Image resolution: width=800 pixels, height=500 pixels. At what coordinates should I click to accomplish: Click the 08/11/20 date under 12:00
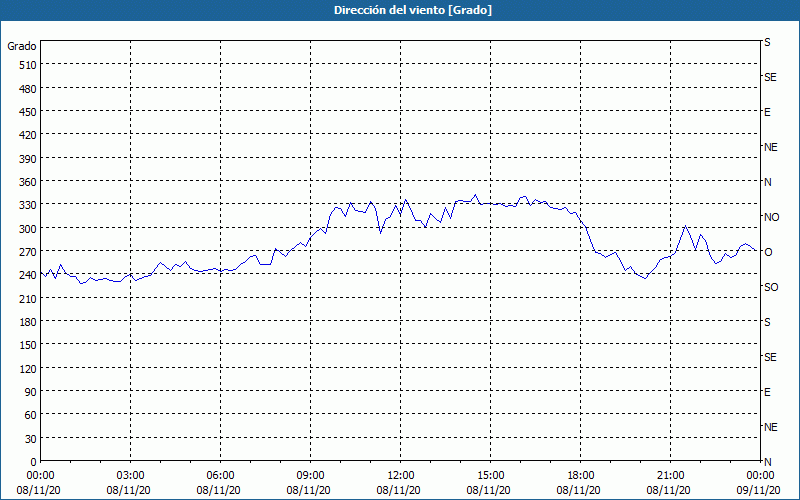pyautogui.click(x=398, y=490)
